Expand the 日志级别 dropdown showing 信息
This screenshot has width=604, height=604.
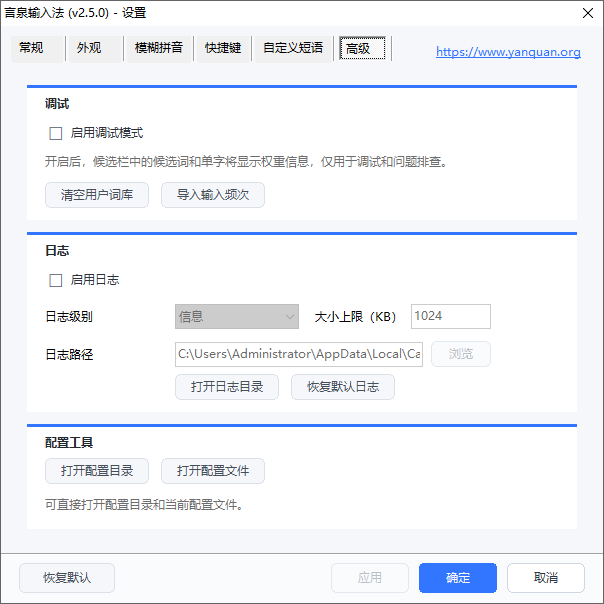pyautogui.click(x=237, y=317)
